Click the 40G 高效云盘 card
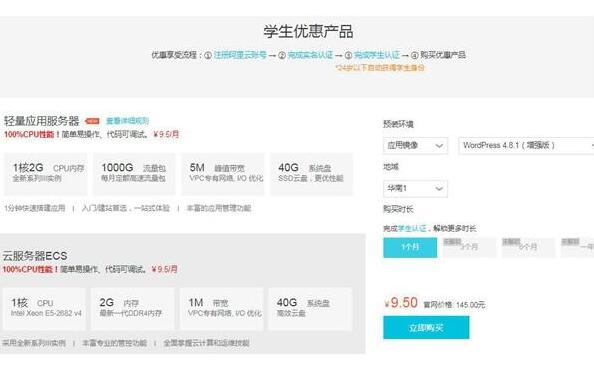This screenshot has width=594, height=366. coord(310,309)
